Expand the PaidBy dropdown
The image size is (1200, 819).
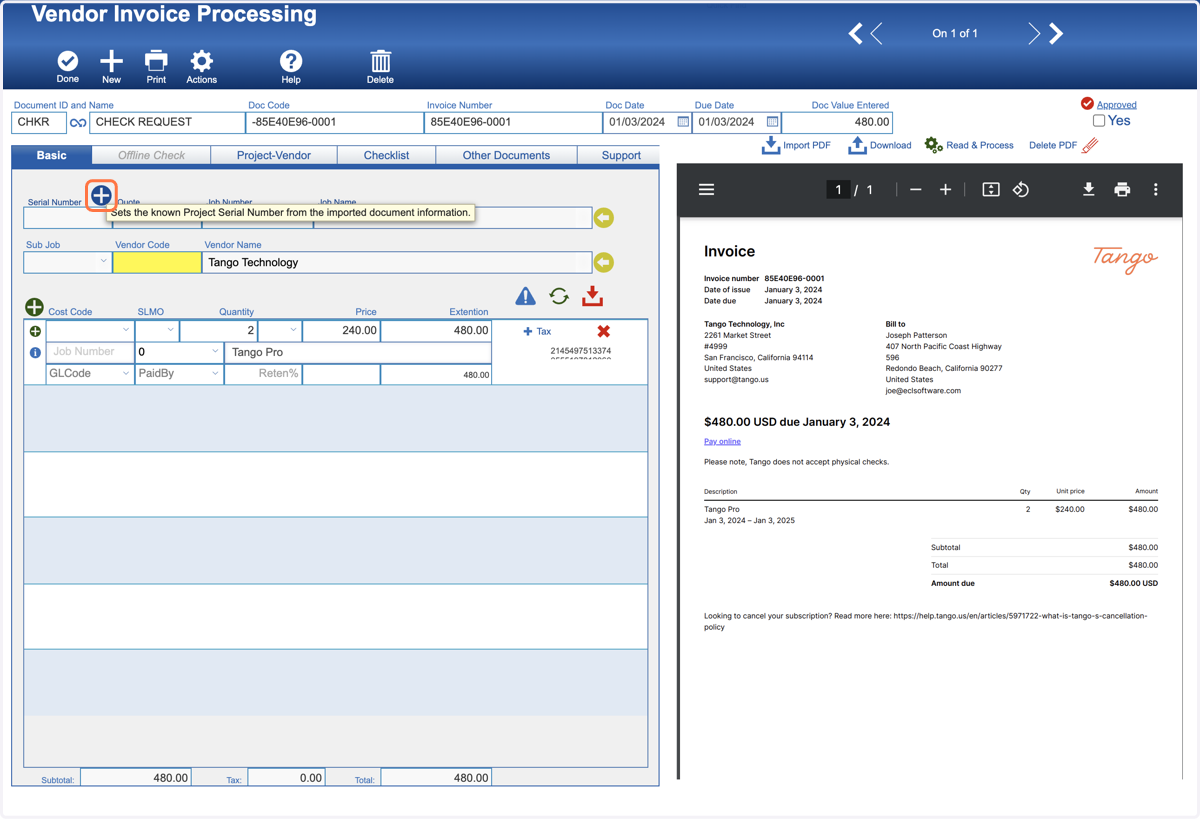(x=214, y=374)
